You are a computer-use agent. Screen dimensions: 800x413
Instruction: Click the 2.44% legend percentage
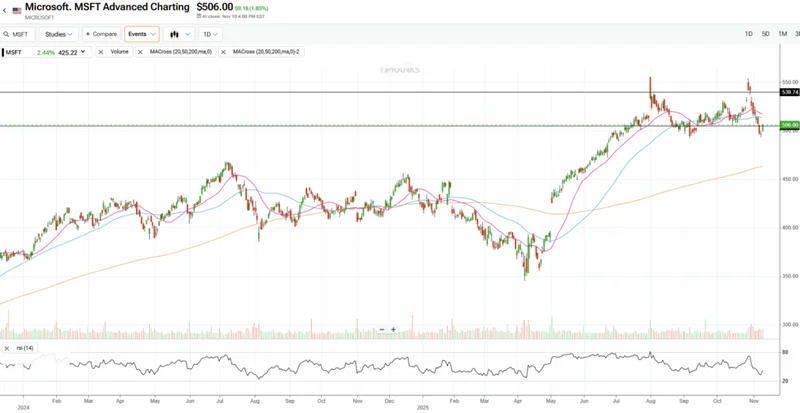(46, 52)
